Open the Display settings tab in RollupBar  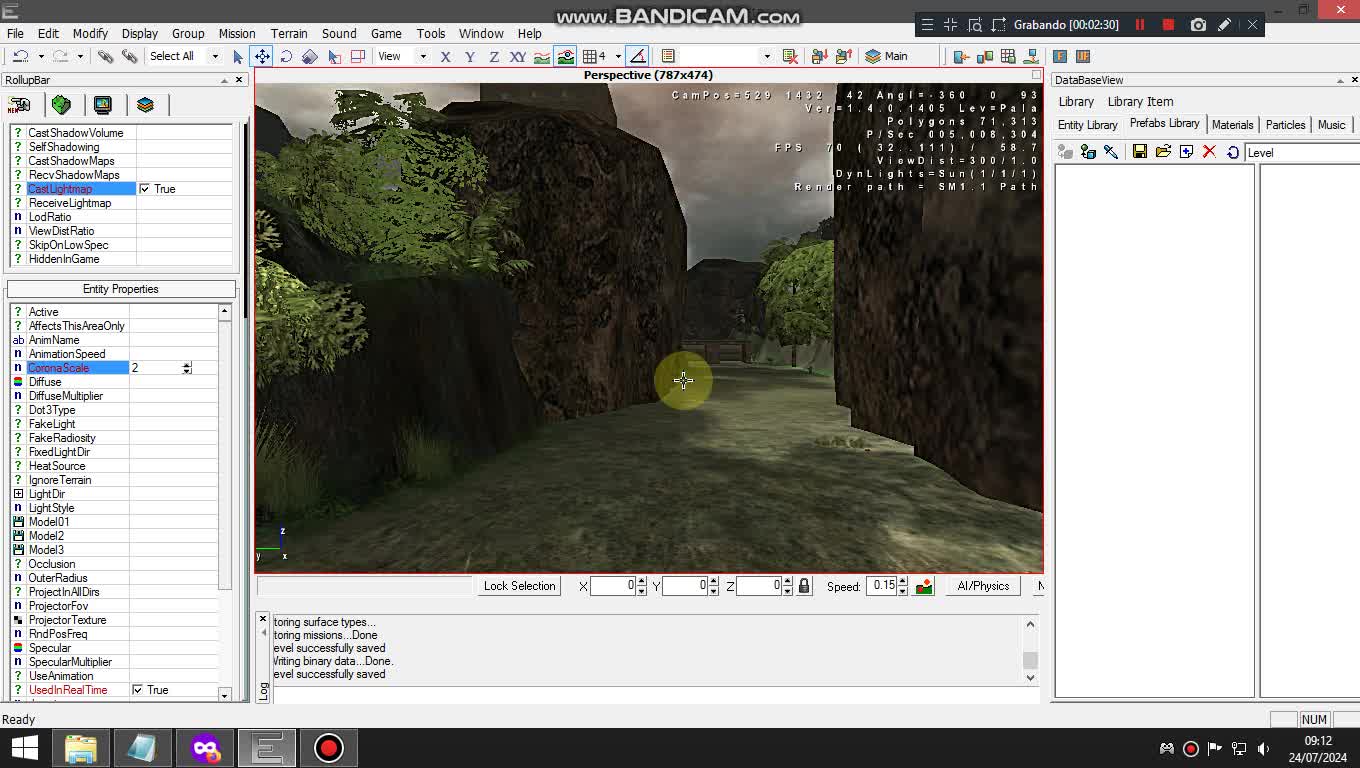(103, 105)
